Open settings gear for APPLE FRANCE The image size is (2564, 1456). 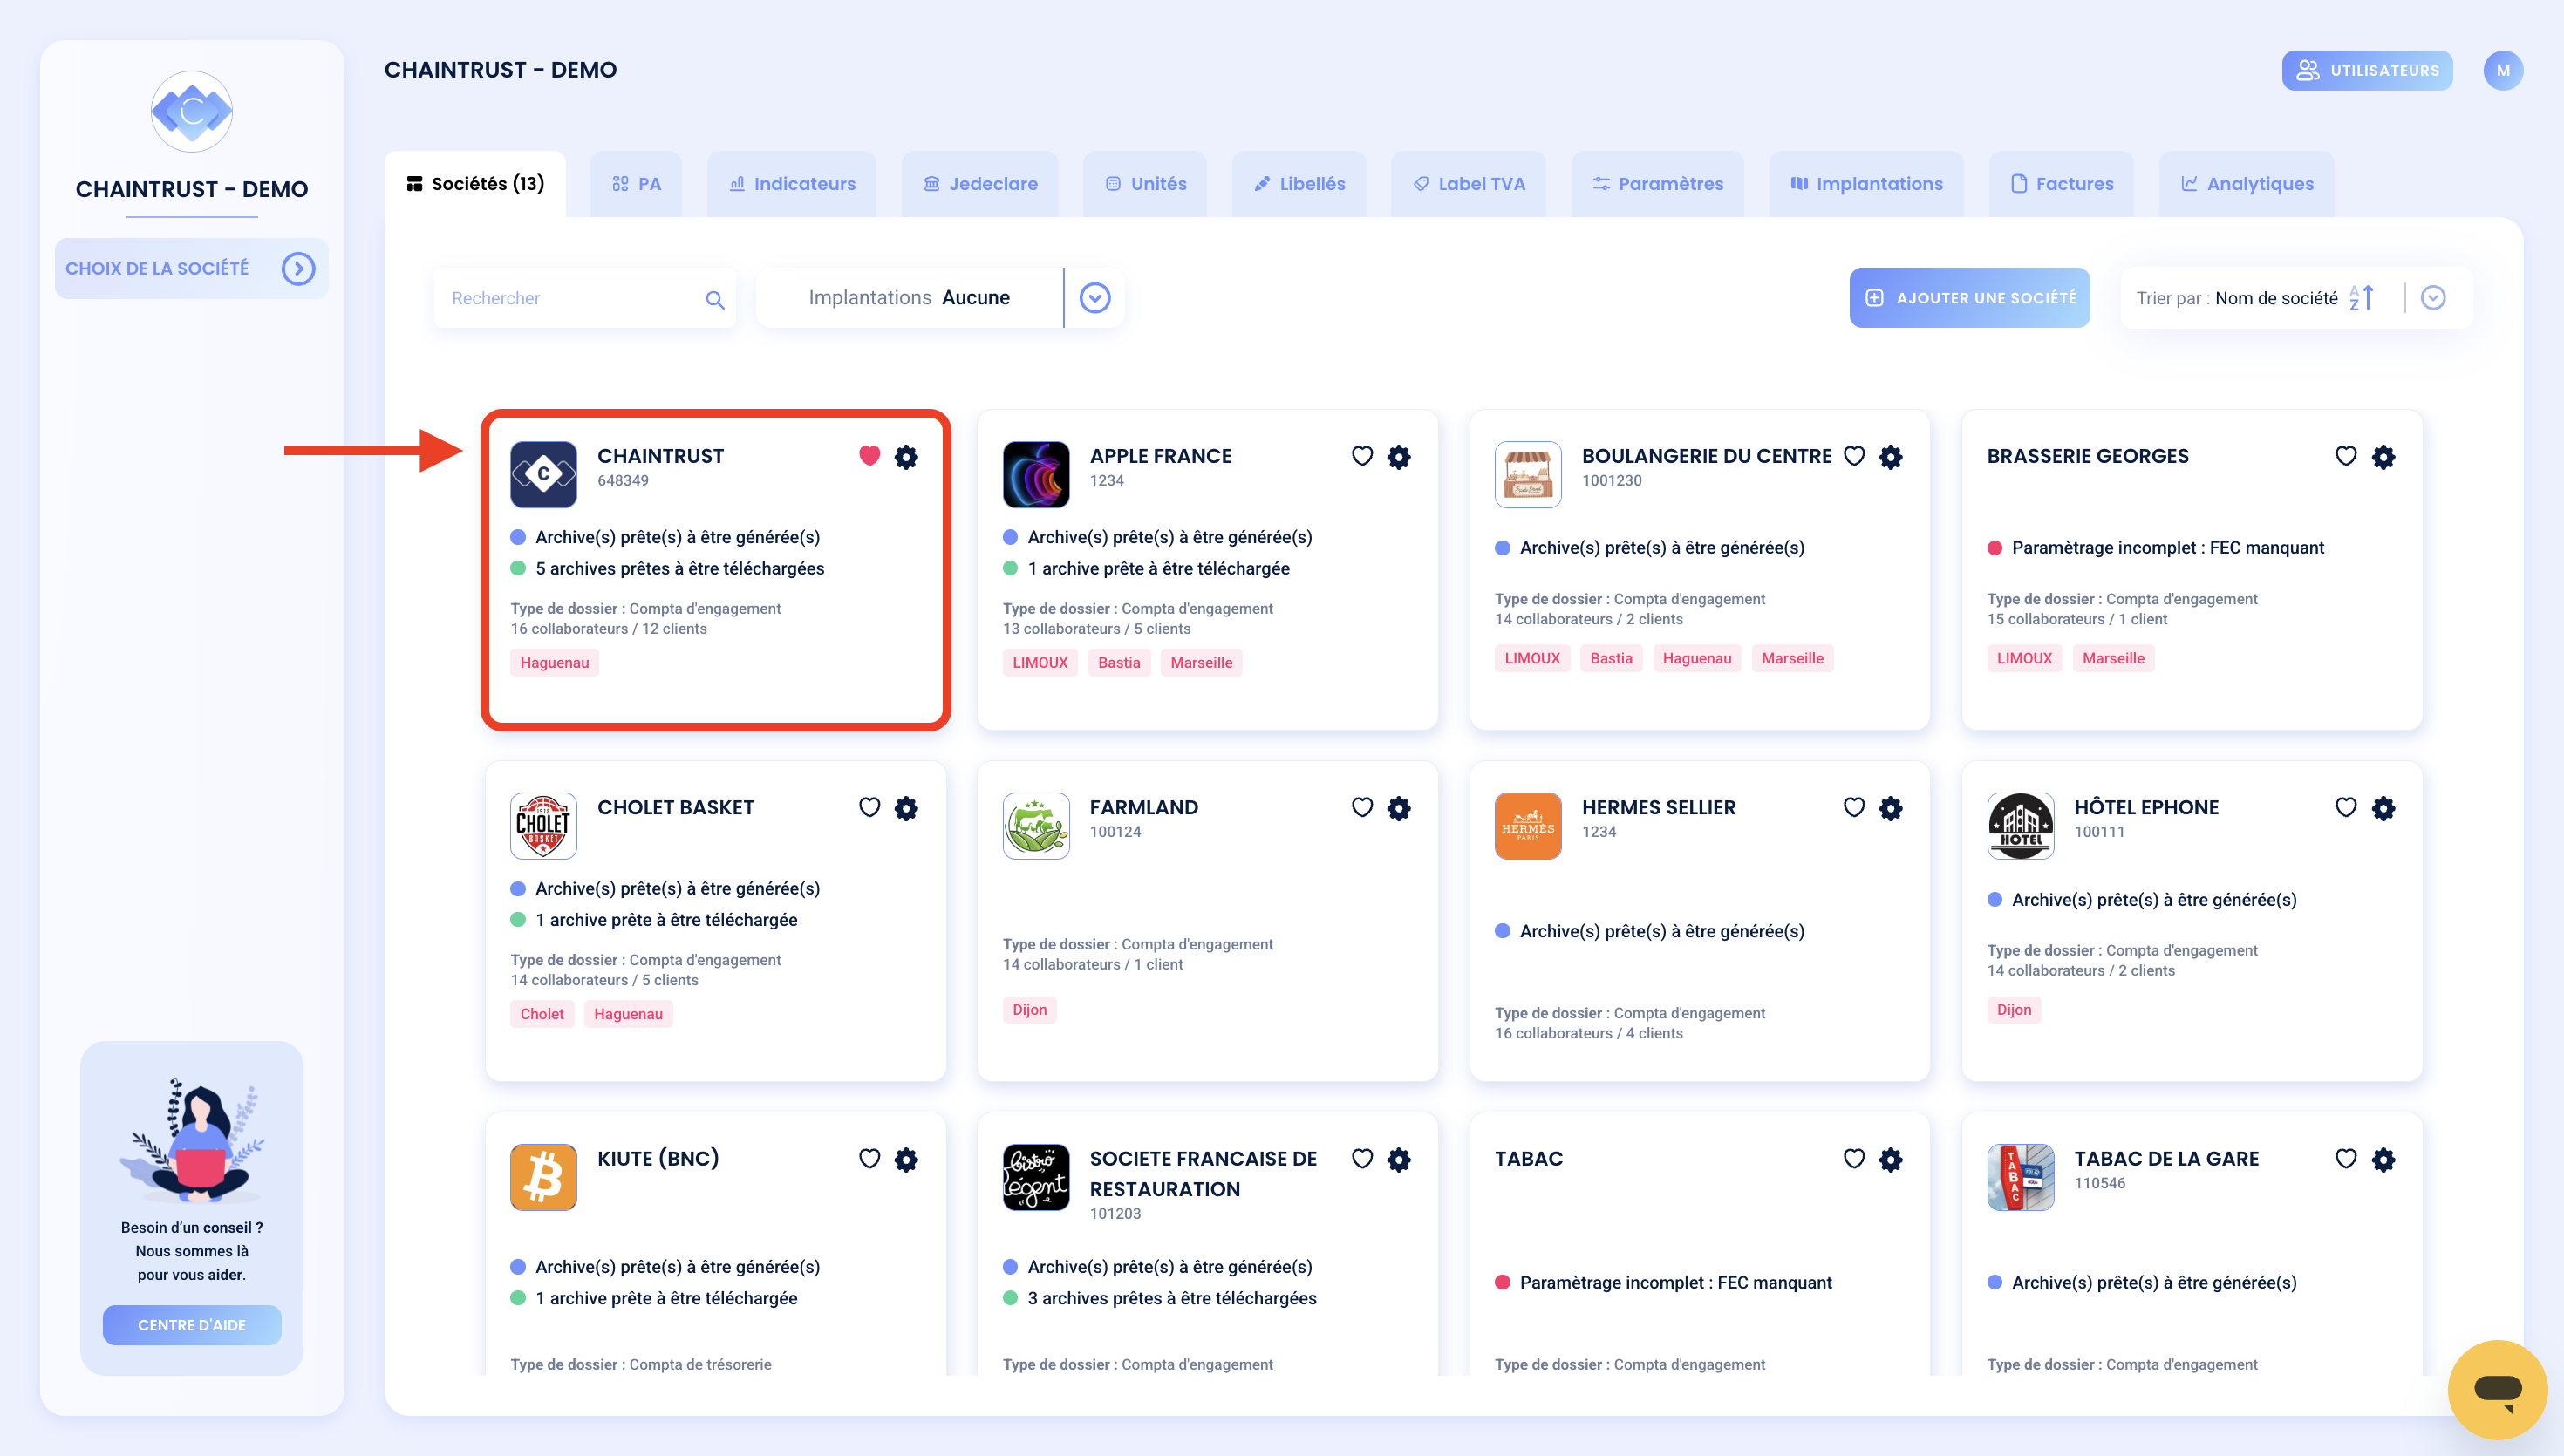1399,457
